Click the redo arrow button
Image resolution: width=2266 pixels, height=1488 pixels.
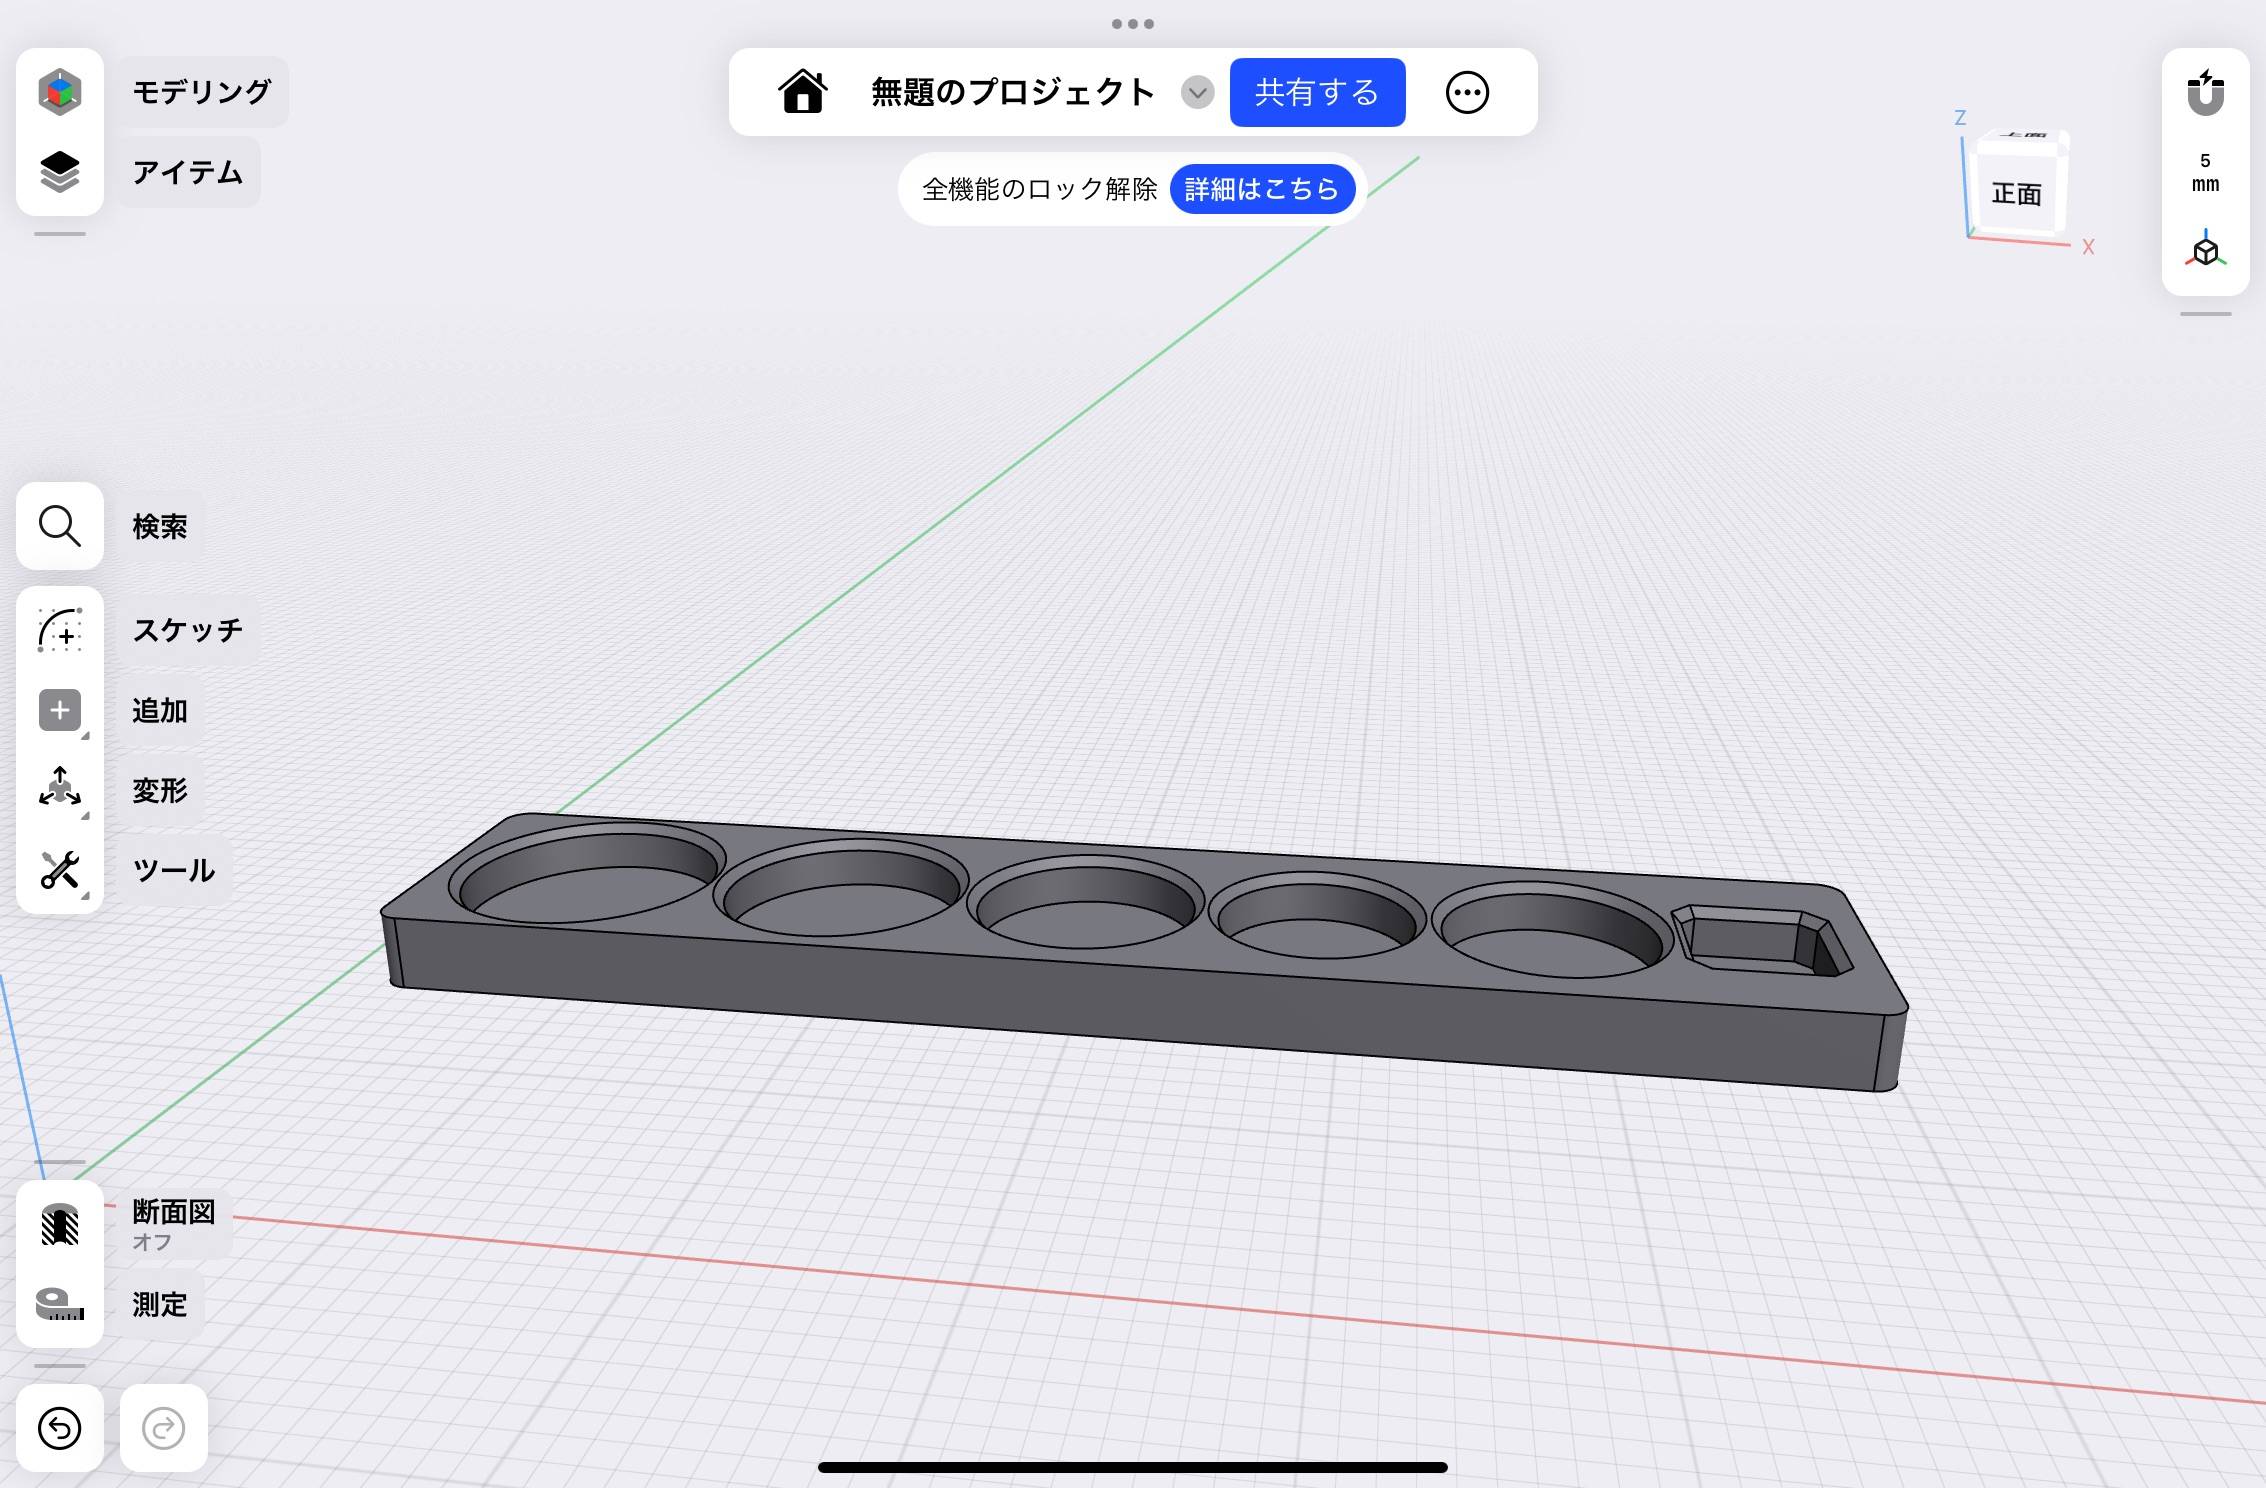point(164,1428)
